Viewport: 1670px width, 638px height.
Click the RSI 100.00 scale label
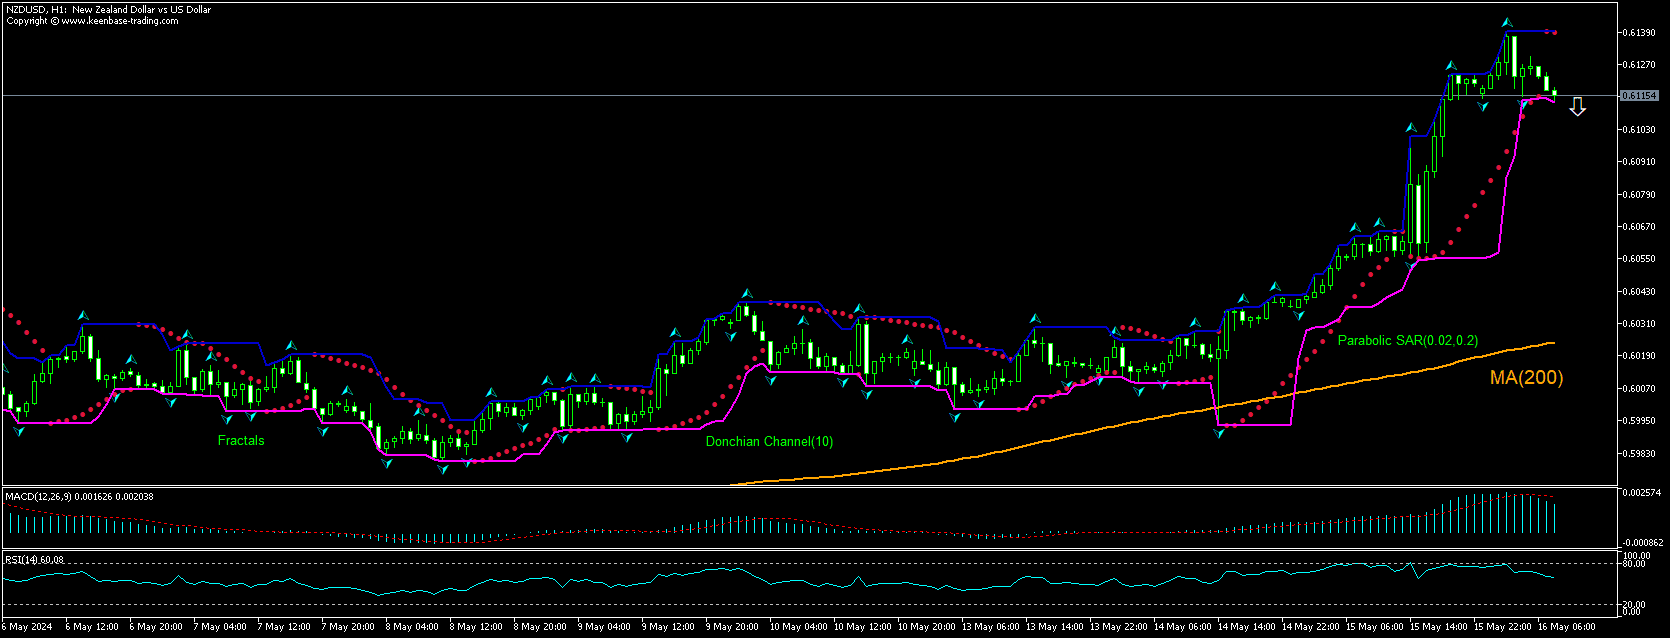tap(1636, 555)
